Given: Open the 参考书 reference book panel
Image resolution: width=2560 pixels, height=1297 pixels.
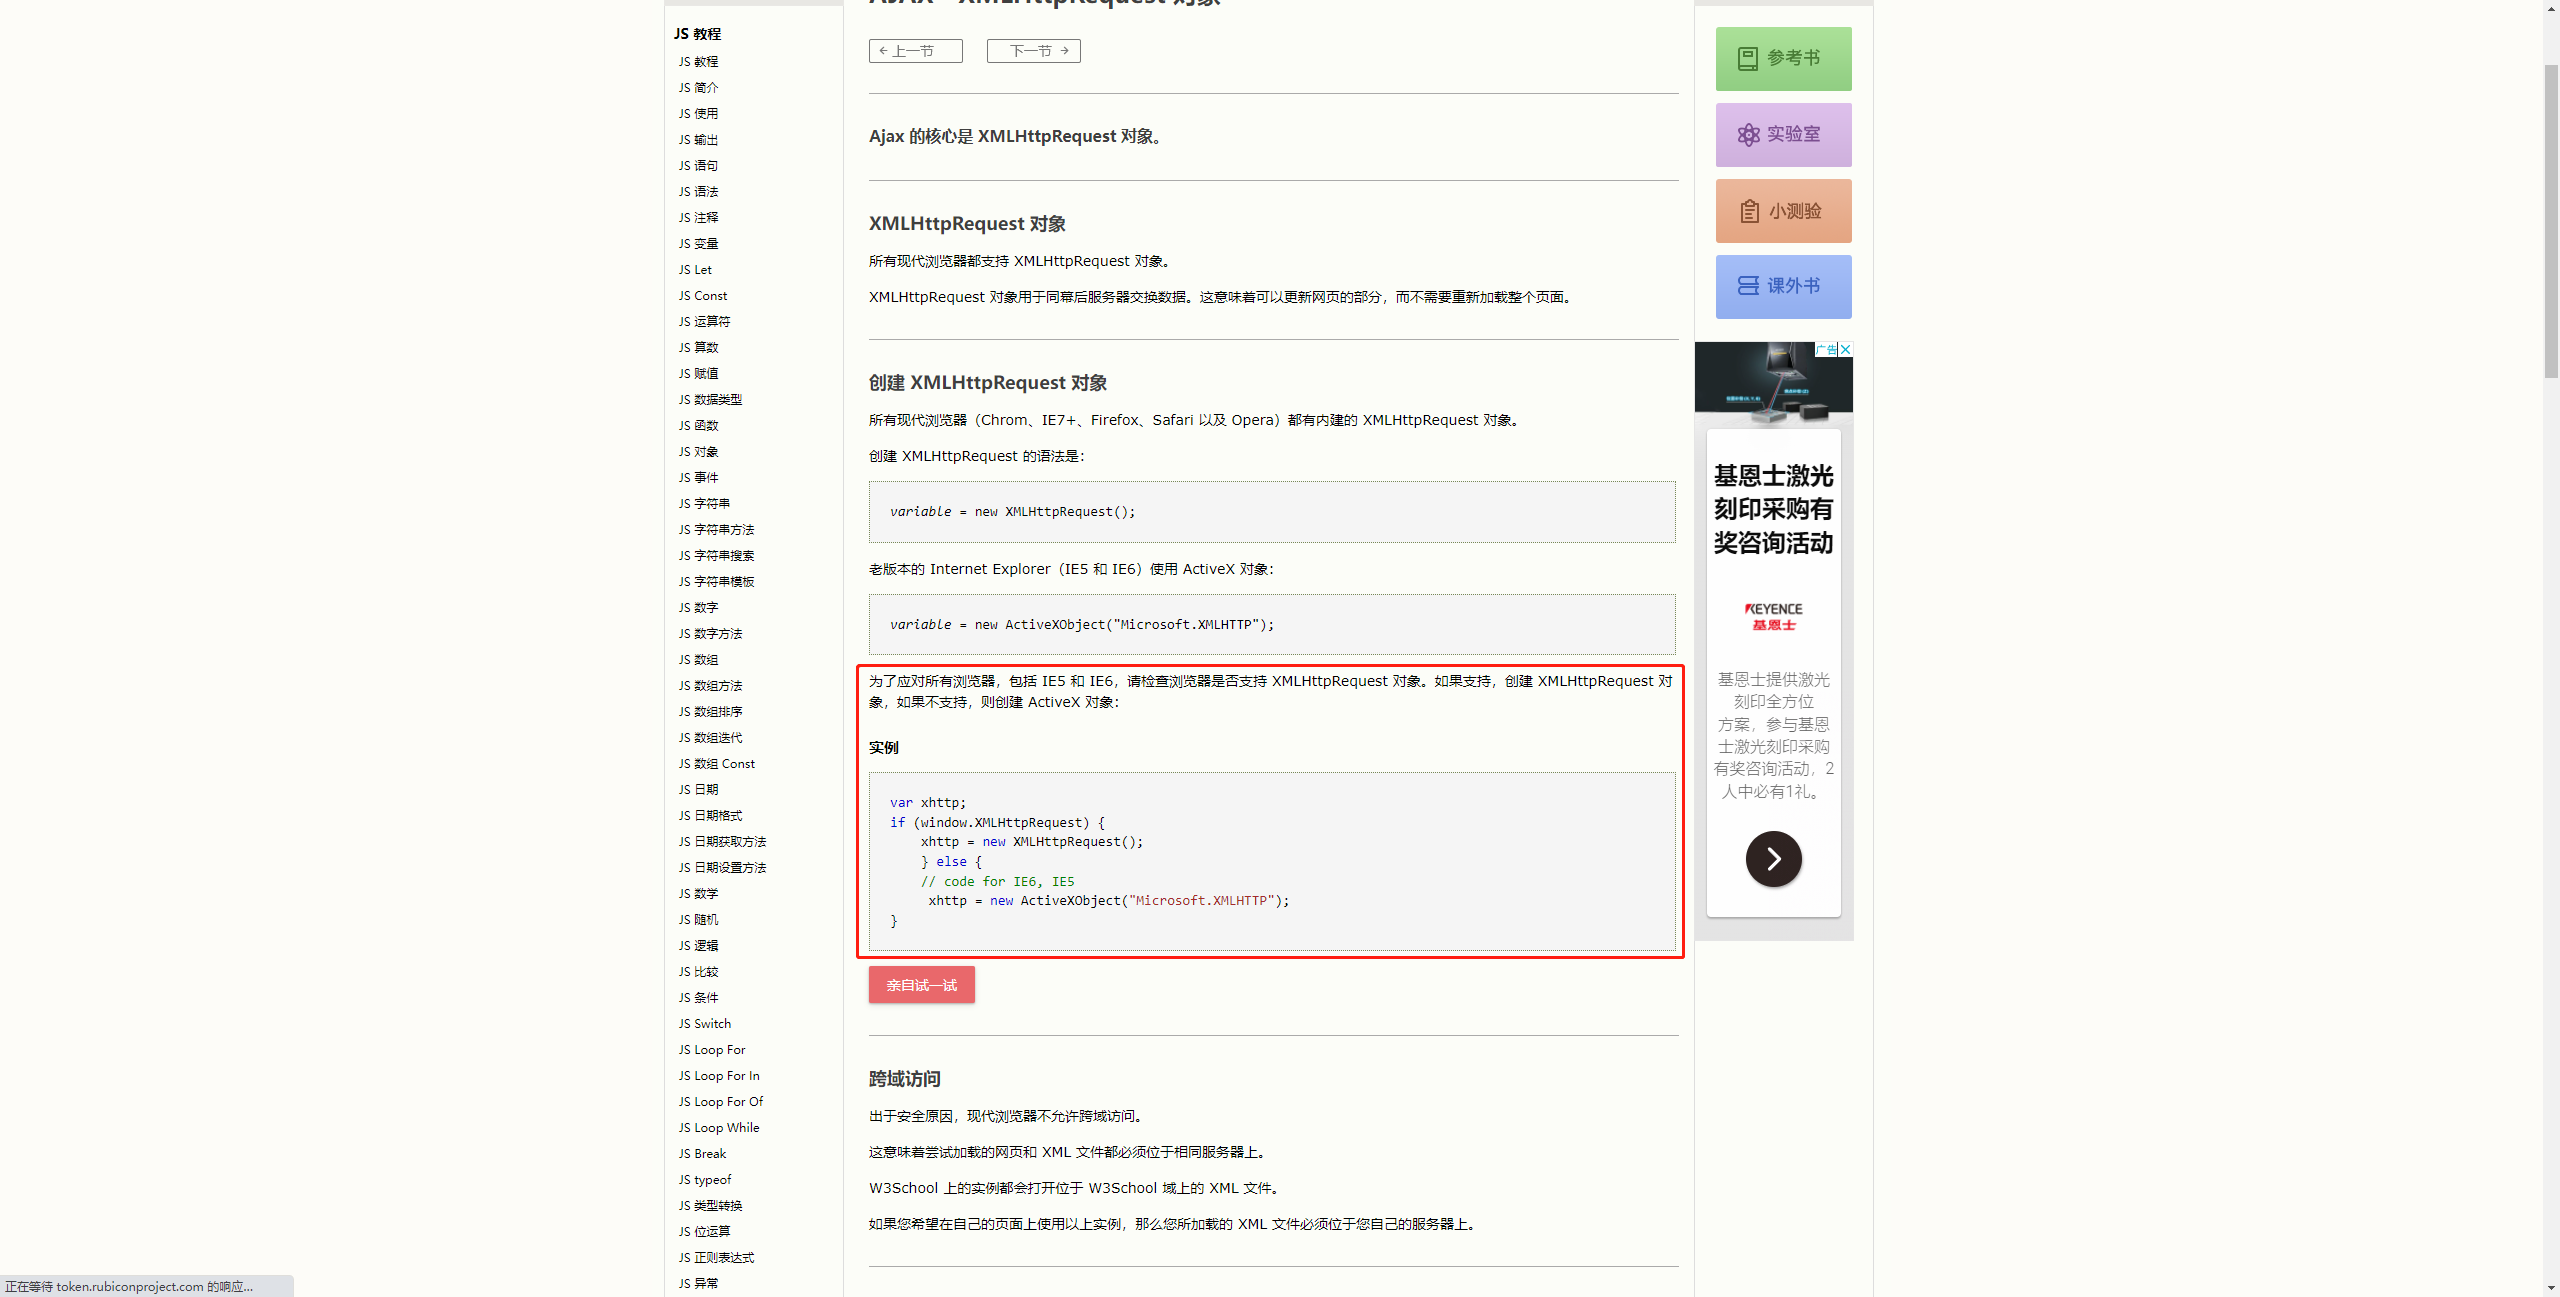Looking at the screenshot, I should point(1783,58).
